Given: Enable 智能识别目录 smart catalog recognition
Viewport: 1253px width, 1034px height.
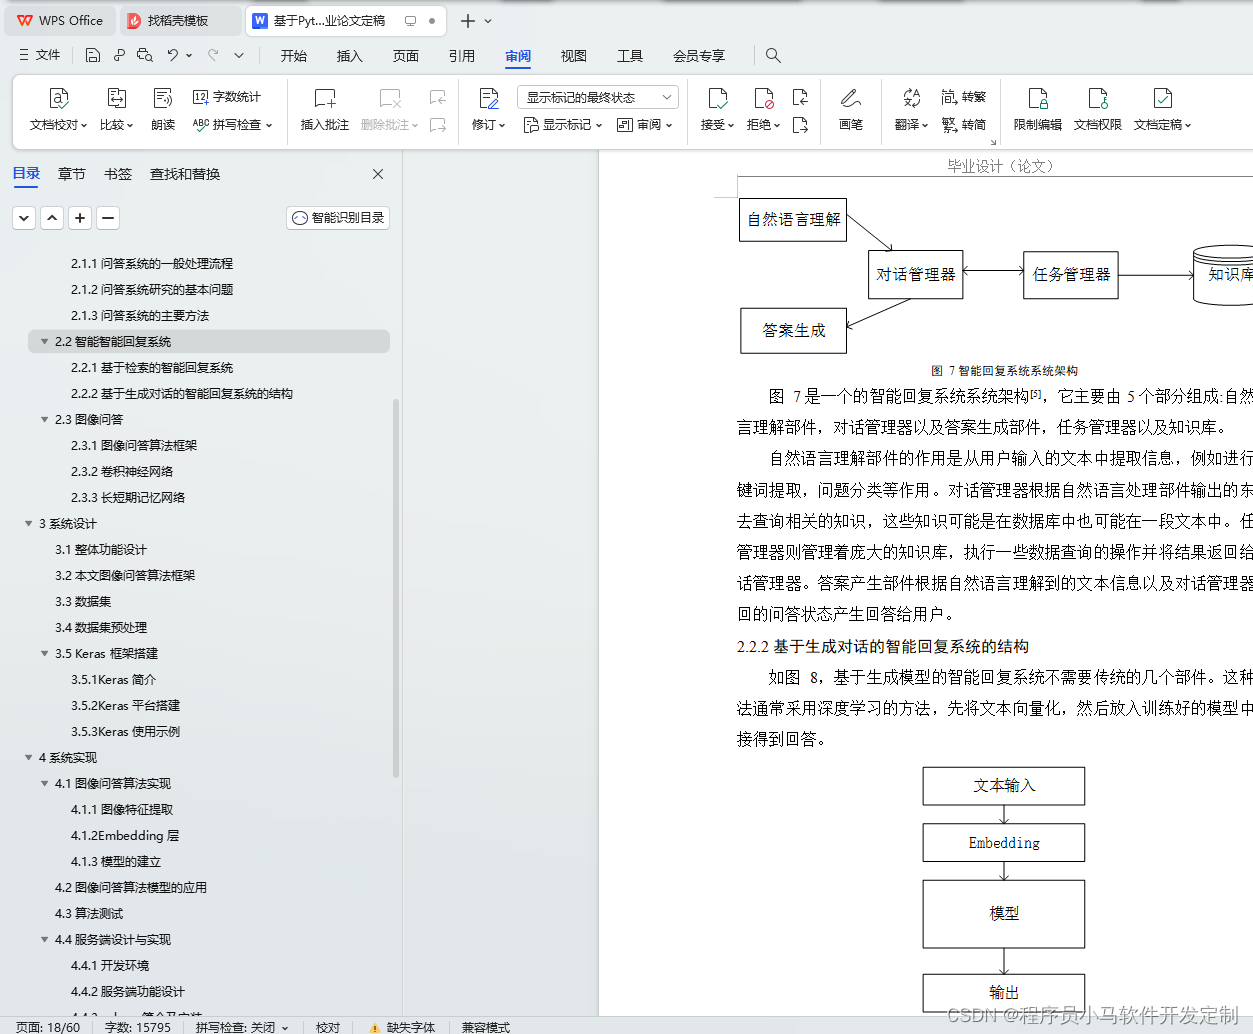Looking at the screenshot, I should (337, 217).
